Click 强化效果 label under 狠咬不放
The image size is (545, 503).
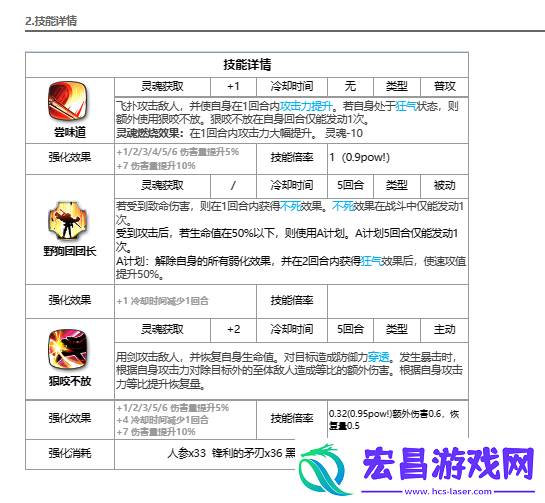coord(70,418)
